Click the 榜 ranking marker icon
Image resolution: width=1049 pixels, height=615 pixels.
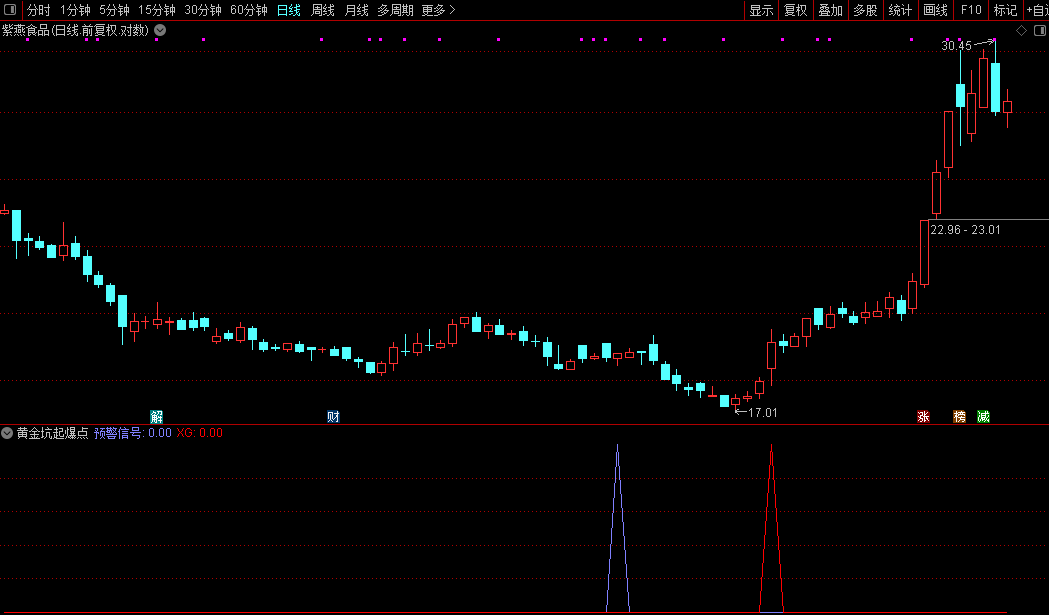959,417
